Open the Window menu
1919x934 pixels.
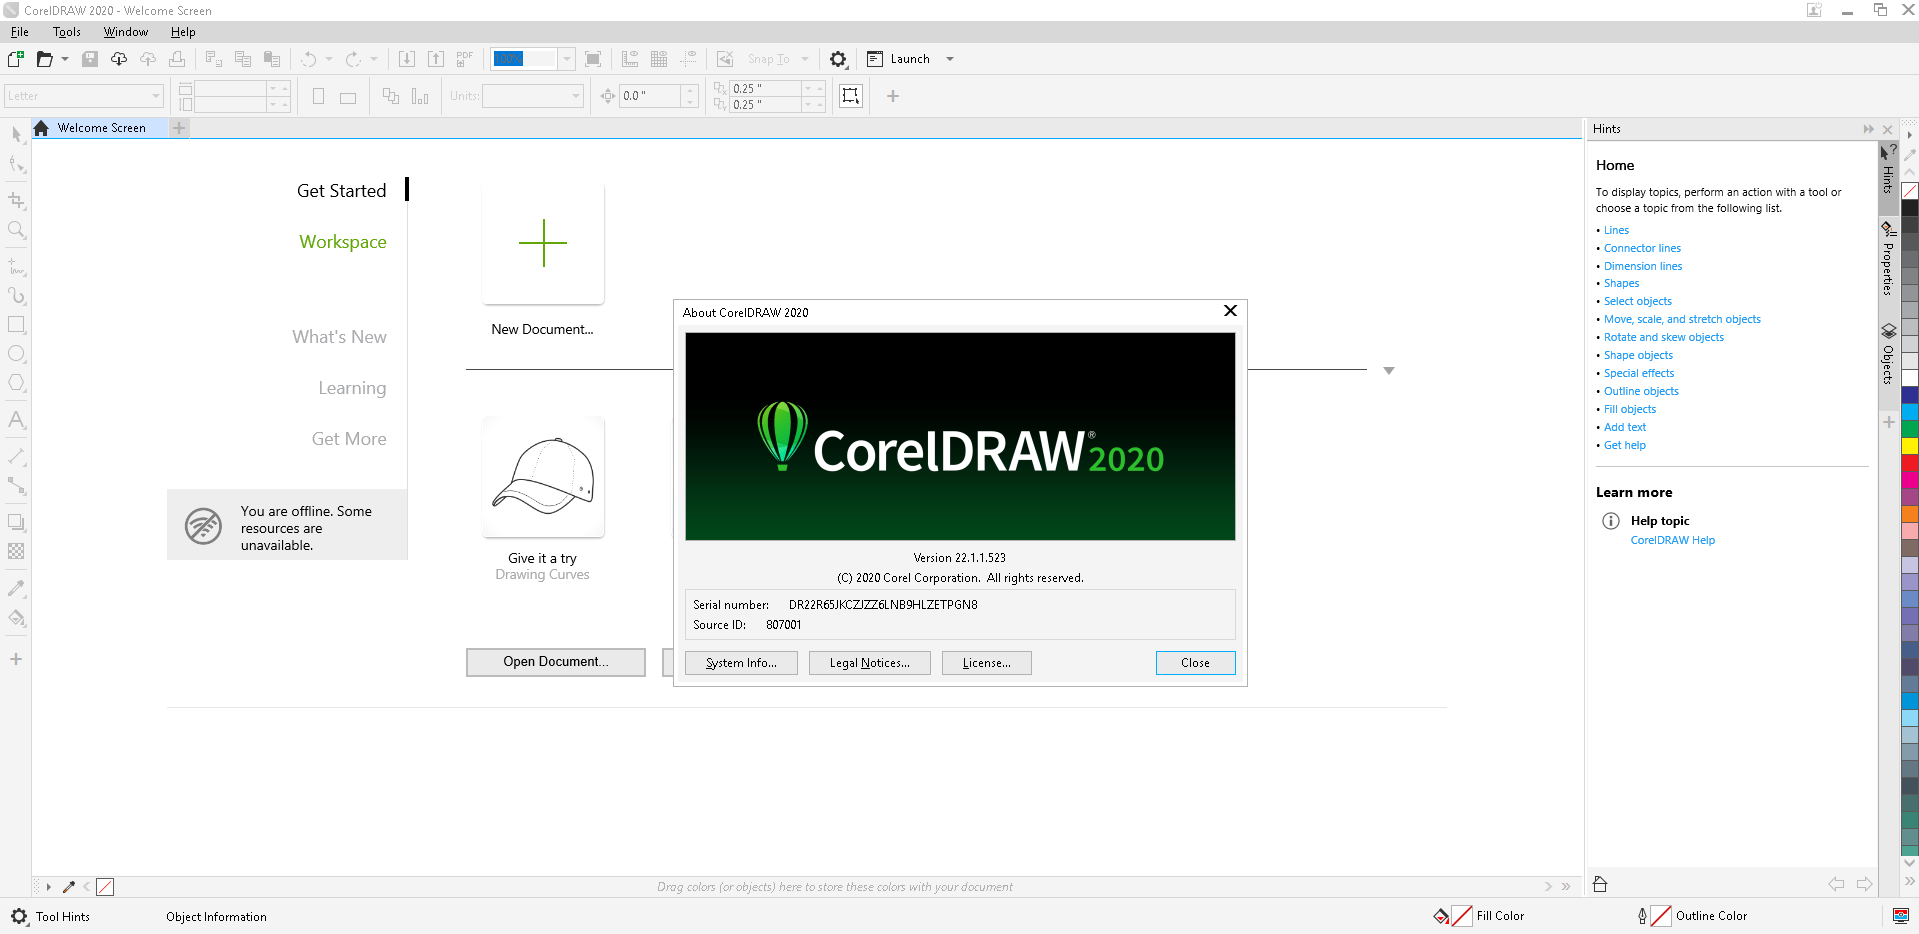click(x=126, y=32)
